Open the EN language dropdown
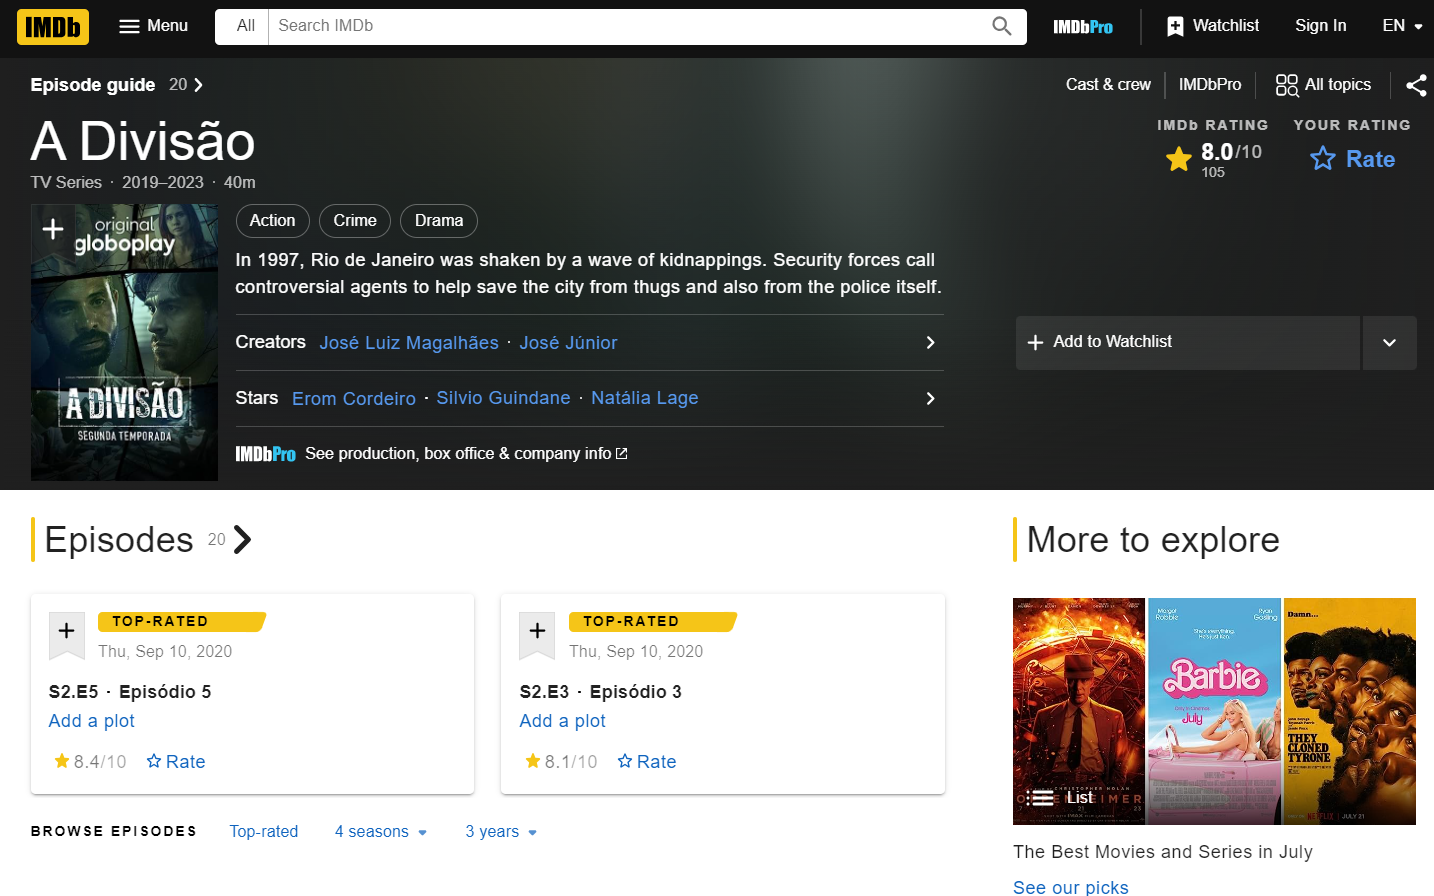This screenshot has height=896, width=1434. [x=1402, y=26]
